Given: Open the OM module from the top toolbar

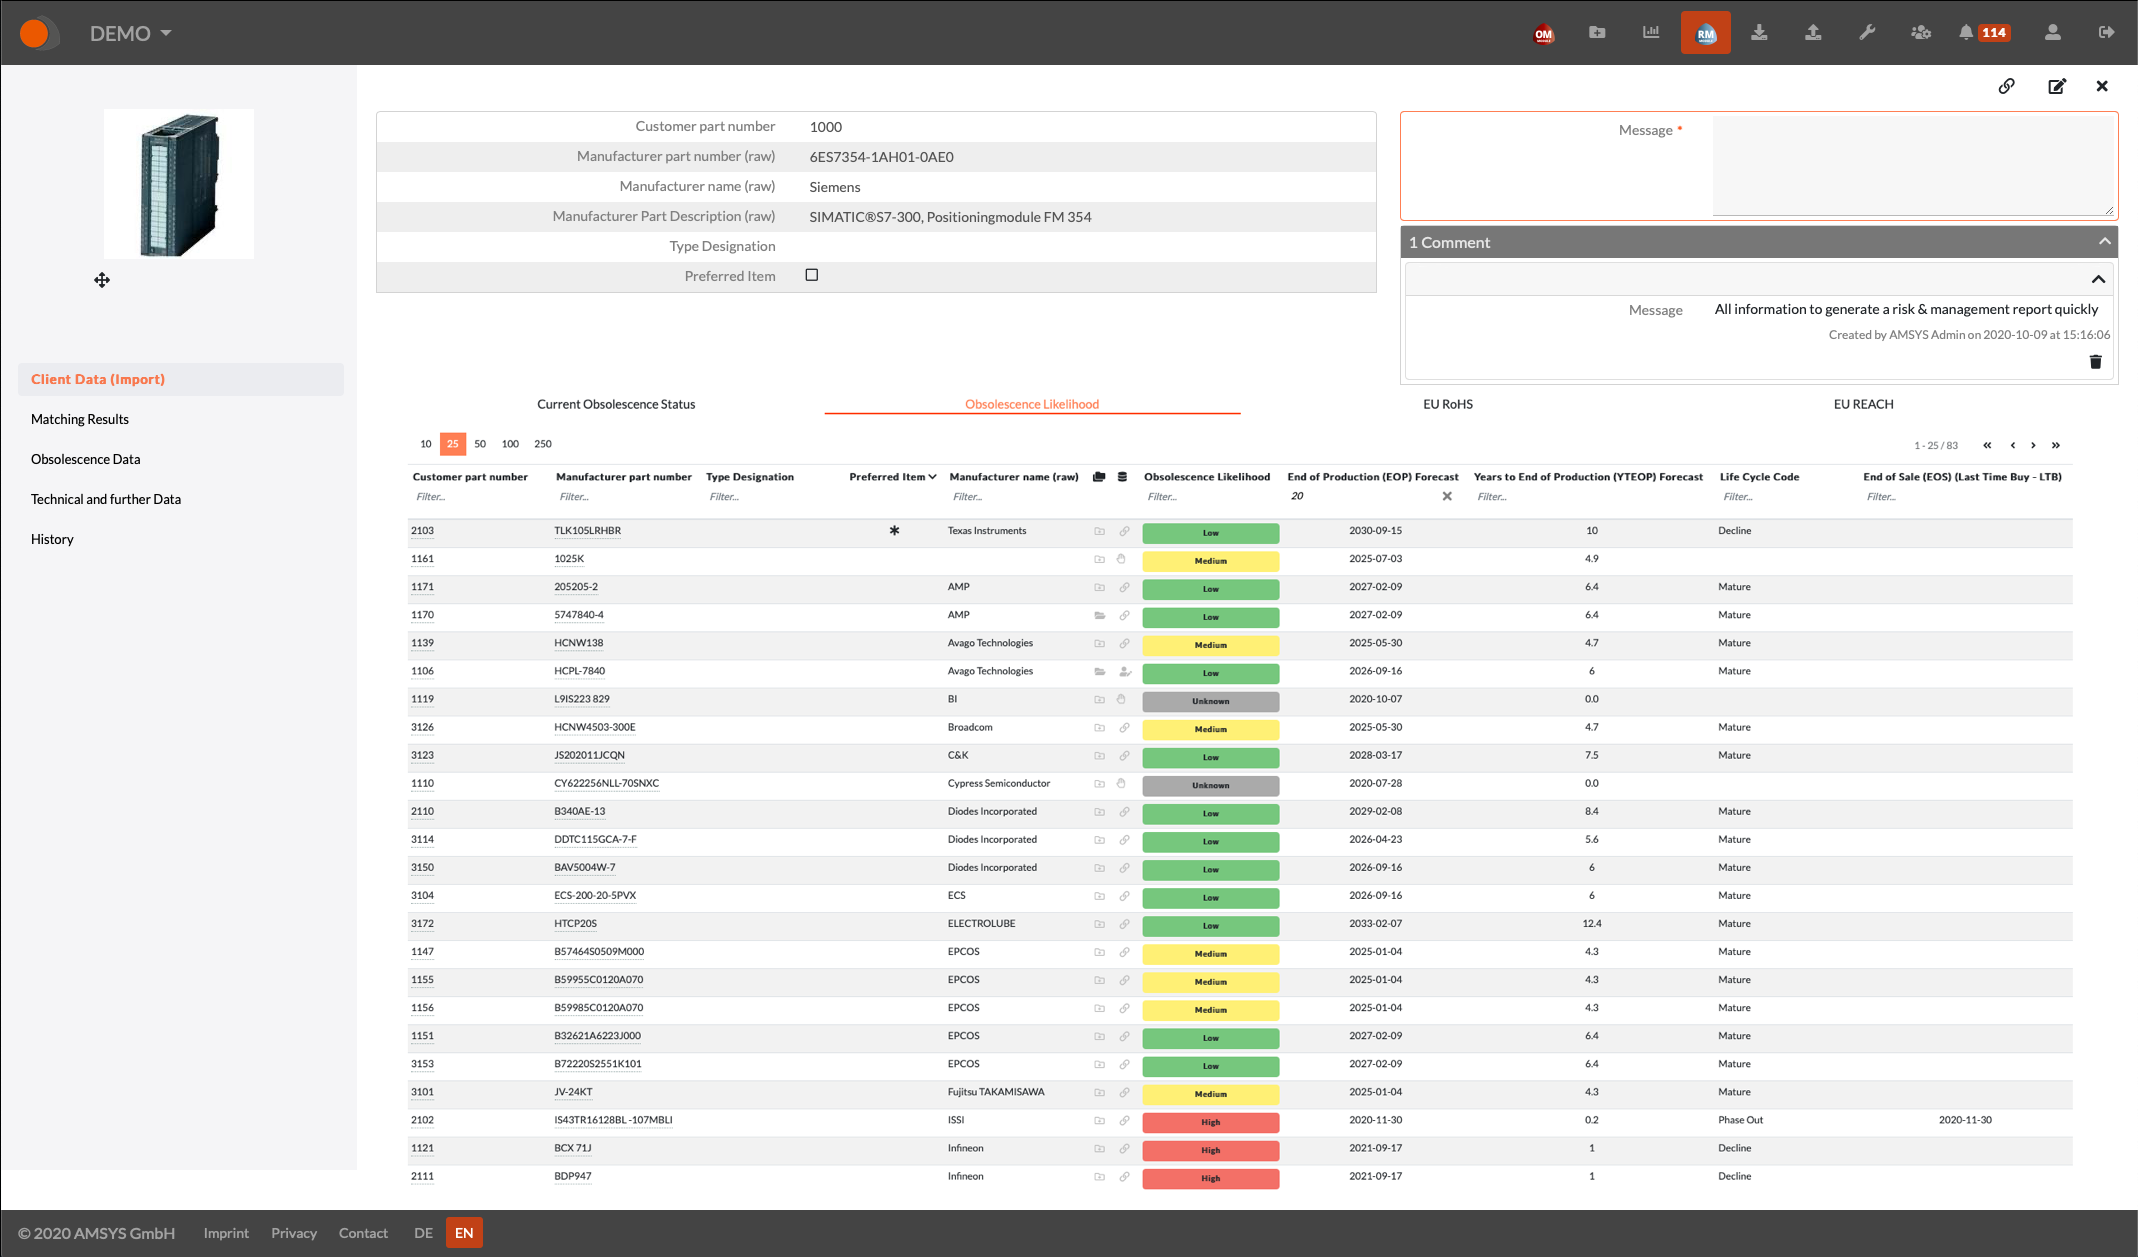Looking at the screenshot, I should (1543, 32).
